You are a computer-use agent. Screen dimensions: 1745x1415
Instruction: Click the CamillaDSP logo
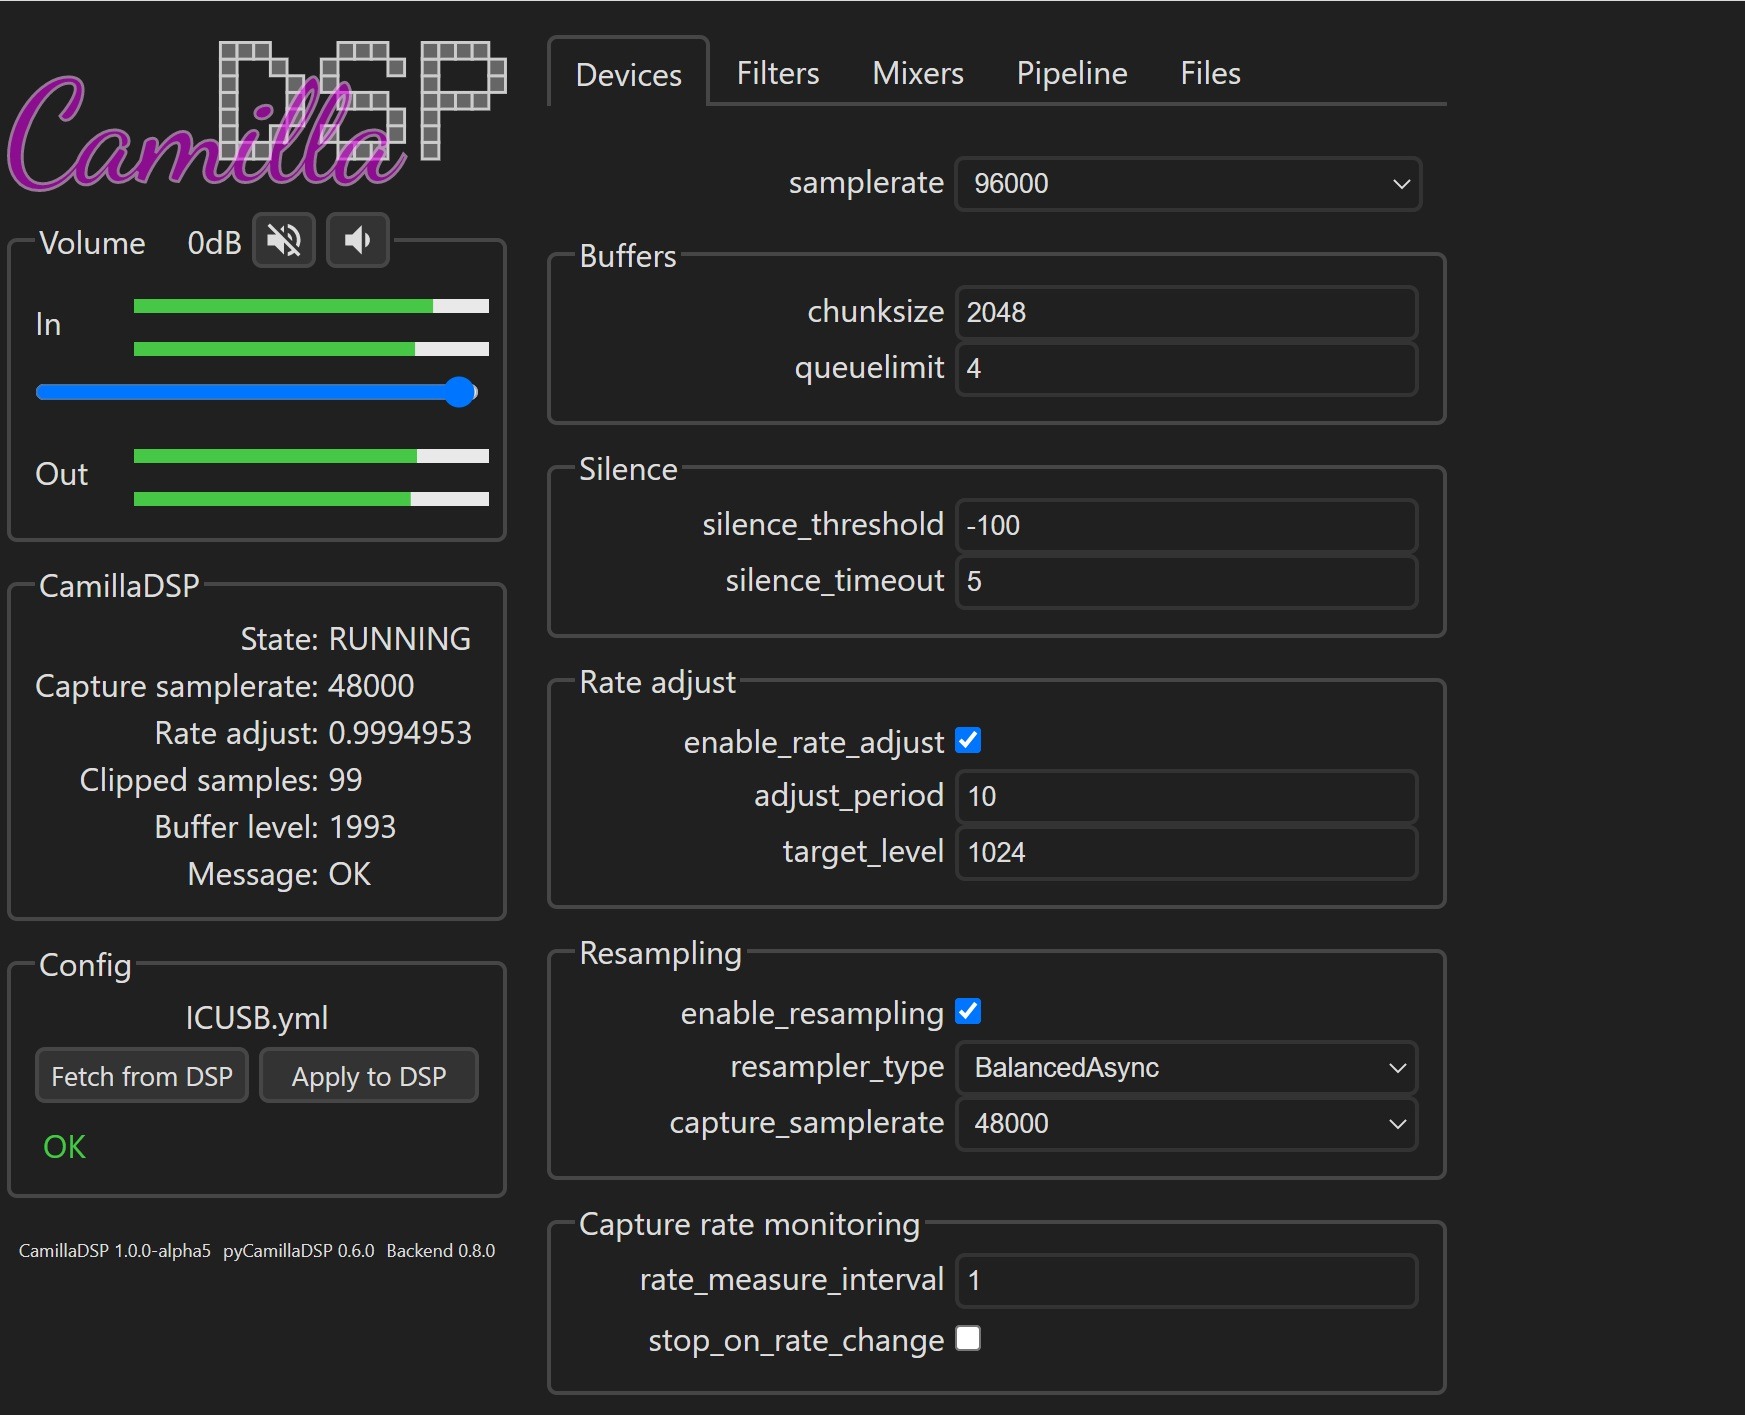pyautogui.click(x=257, y=115)
